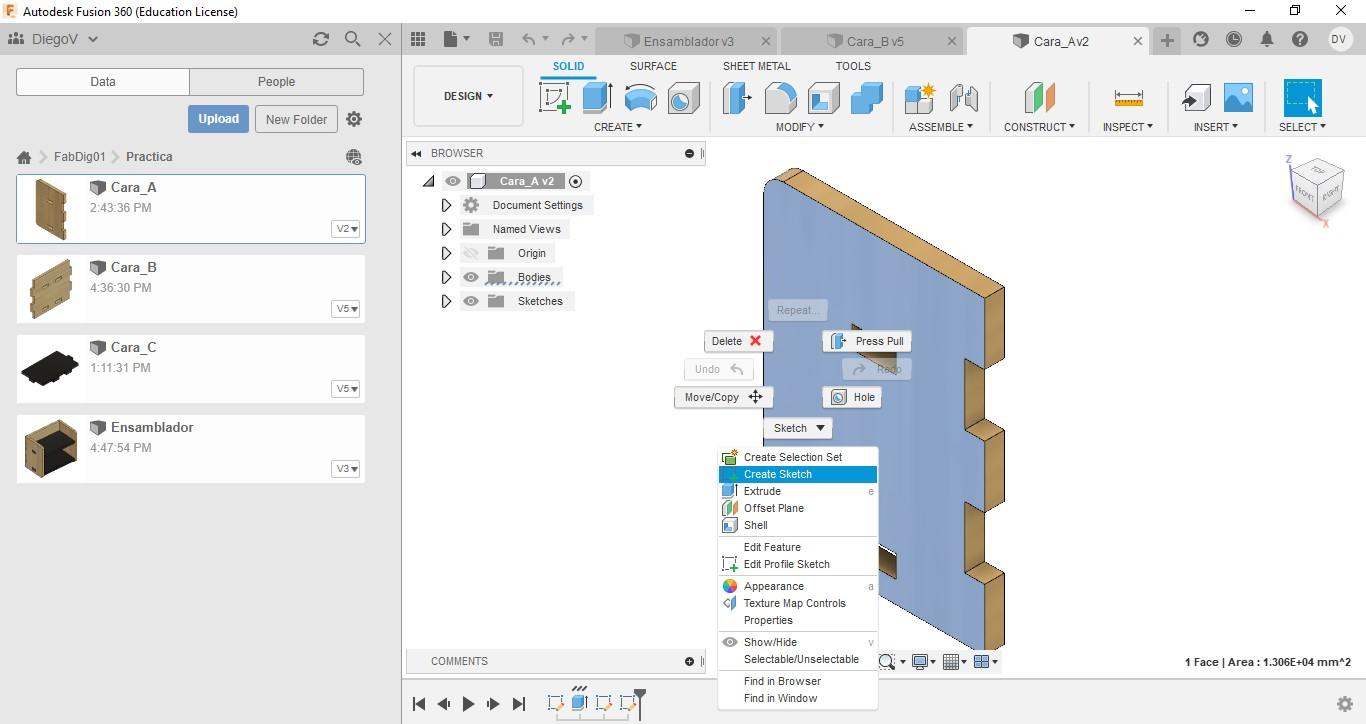Choose Find in Browser menu entry

tap(798, 681)
